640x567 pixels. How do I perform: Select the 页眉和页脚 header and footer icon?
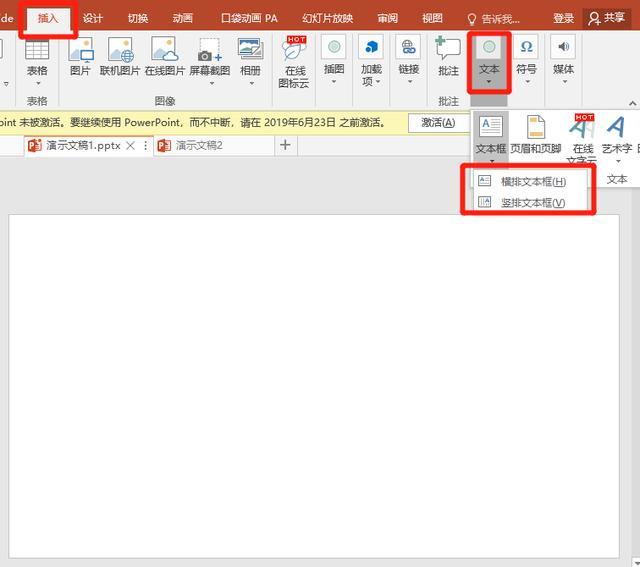click(536, 127)
